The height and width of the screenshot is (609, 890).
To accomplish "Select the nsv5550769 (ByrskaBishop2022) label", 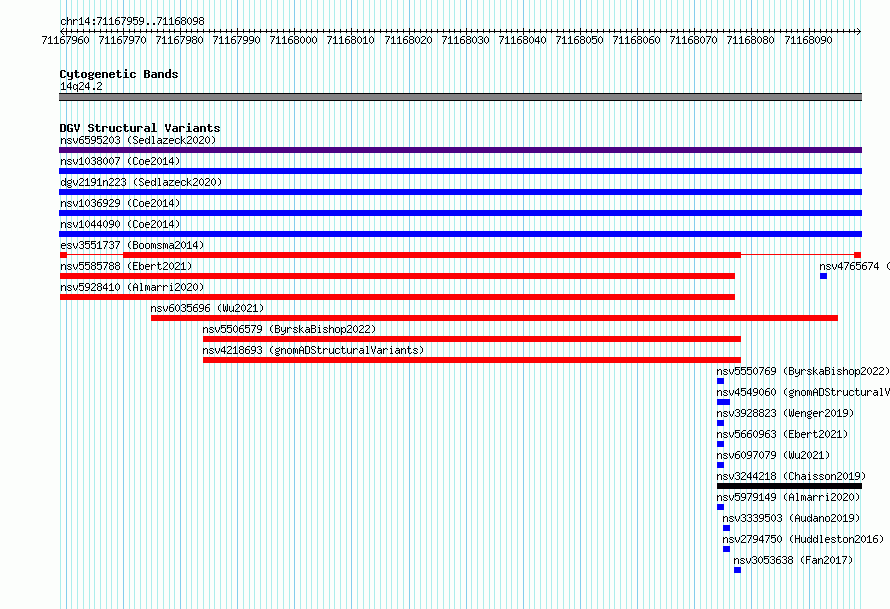I will [x=803, y=371].
